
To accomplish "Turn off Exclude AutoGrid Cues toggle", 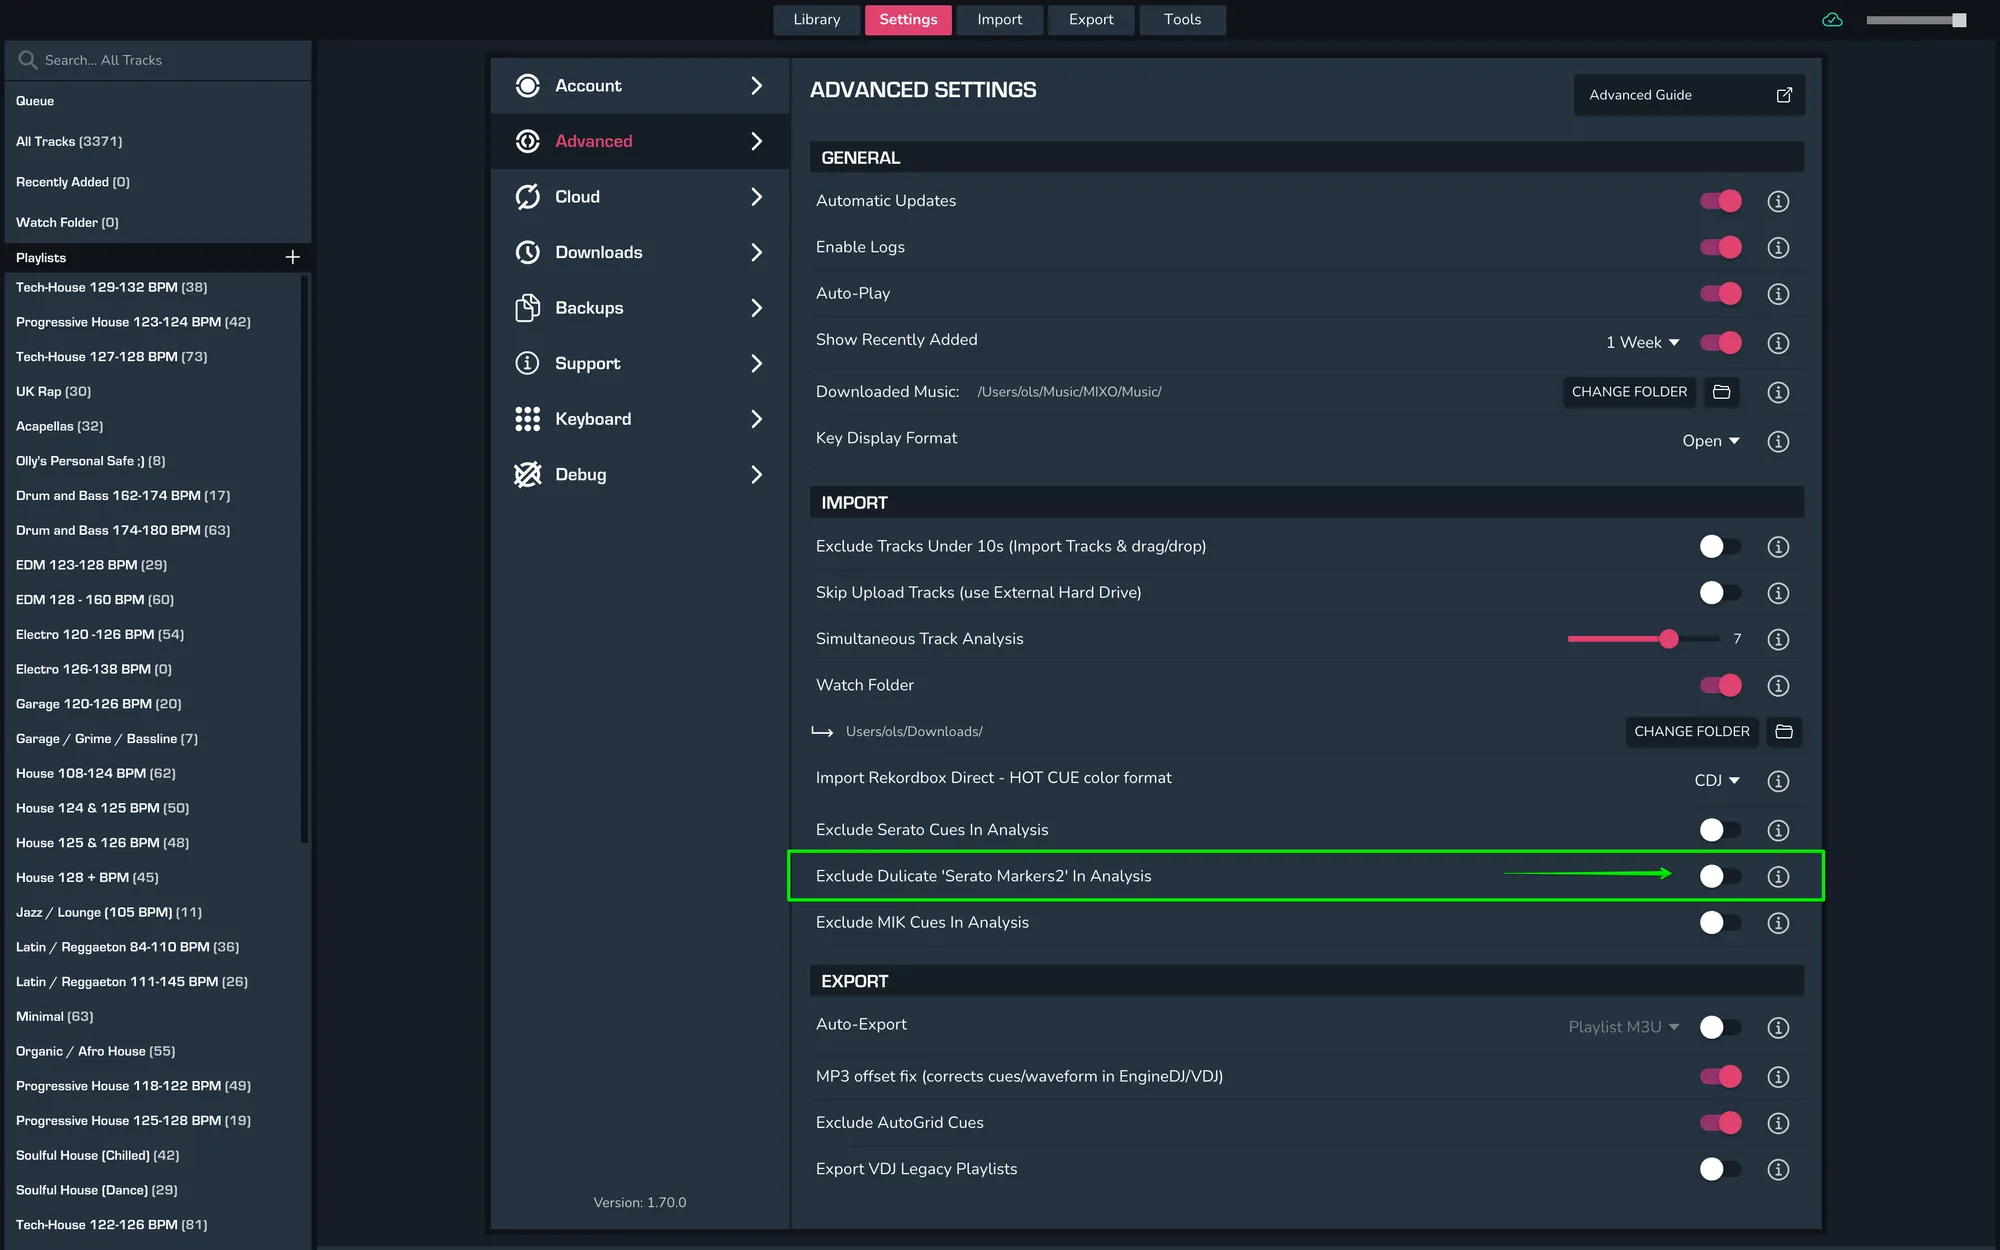I will coord(1720,1123).
